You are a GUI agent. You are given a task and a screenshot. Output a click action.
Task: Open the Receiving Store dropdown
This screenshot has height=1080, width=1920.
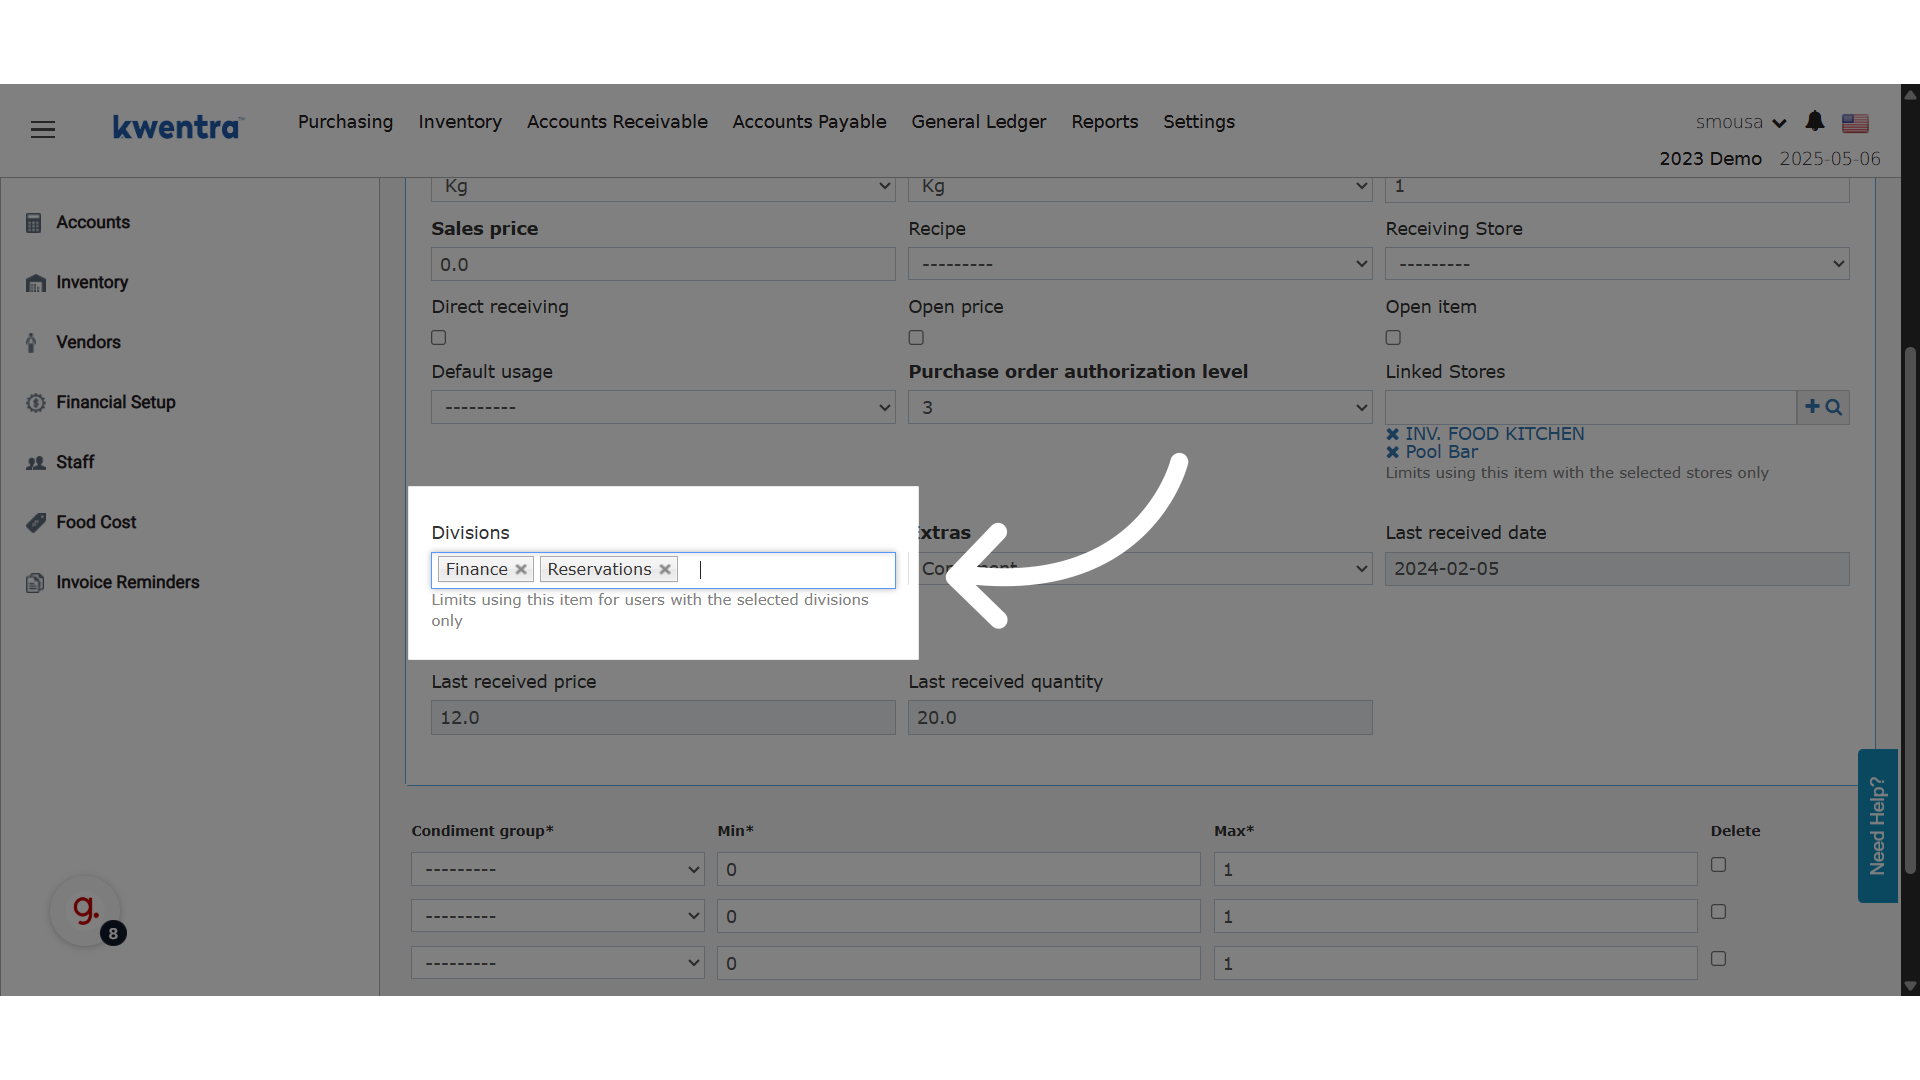(1617, 264)
